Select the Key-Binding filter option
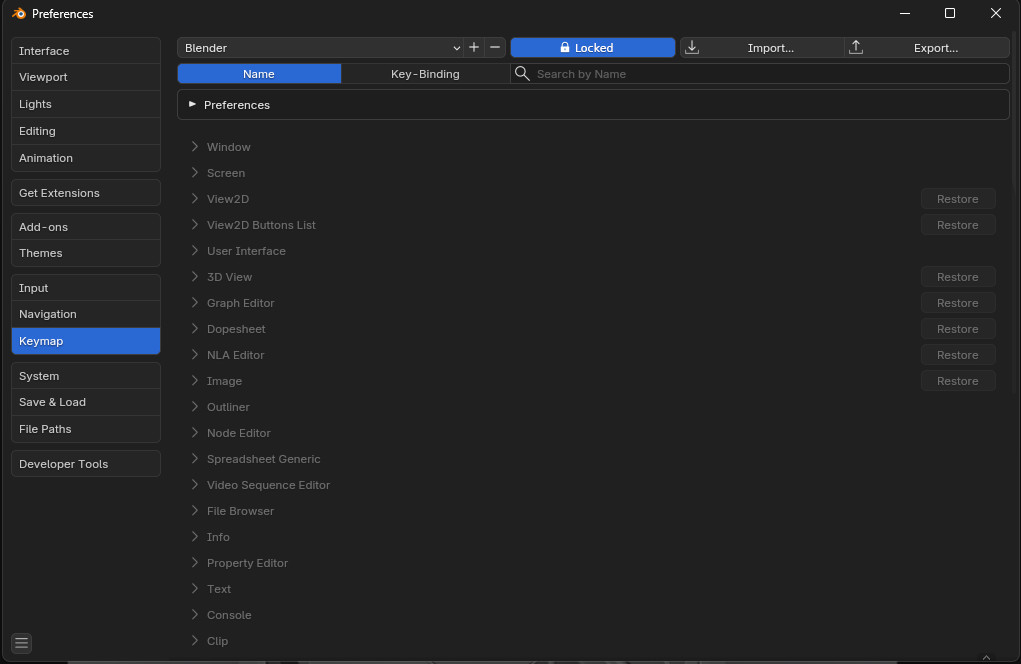The image size is (1021, 664). coord(425,74)
